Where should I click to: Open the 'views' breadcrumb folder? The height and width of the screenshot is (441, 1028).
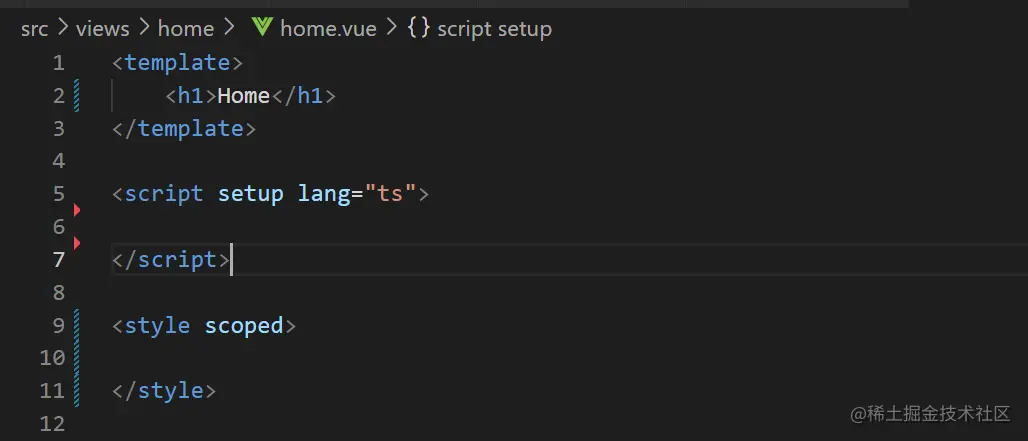pos(102,28)
